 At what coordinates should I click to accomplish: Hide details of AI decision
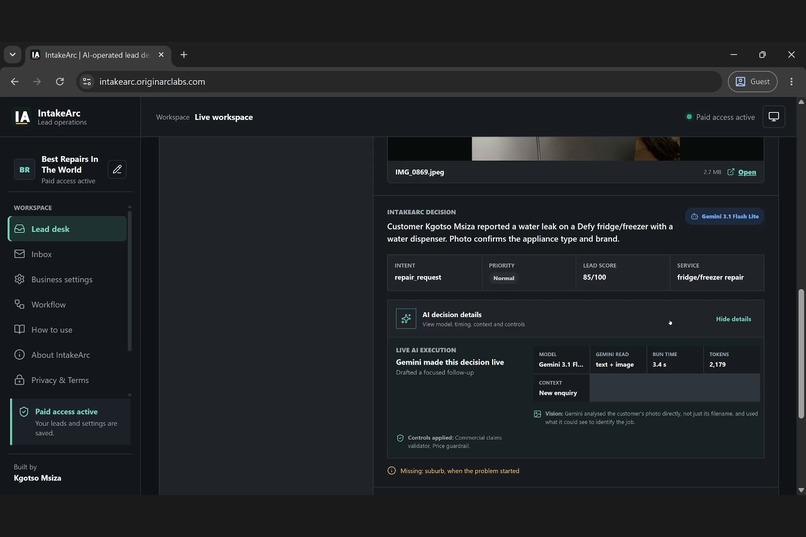click(x=733, y=319)
